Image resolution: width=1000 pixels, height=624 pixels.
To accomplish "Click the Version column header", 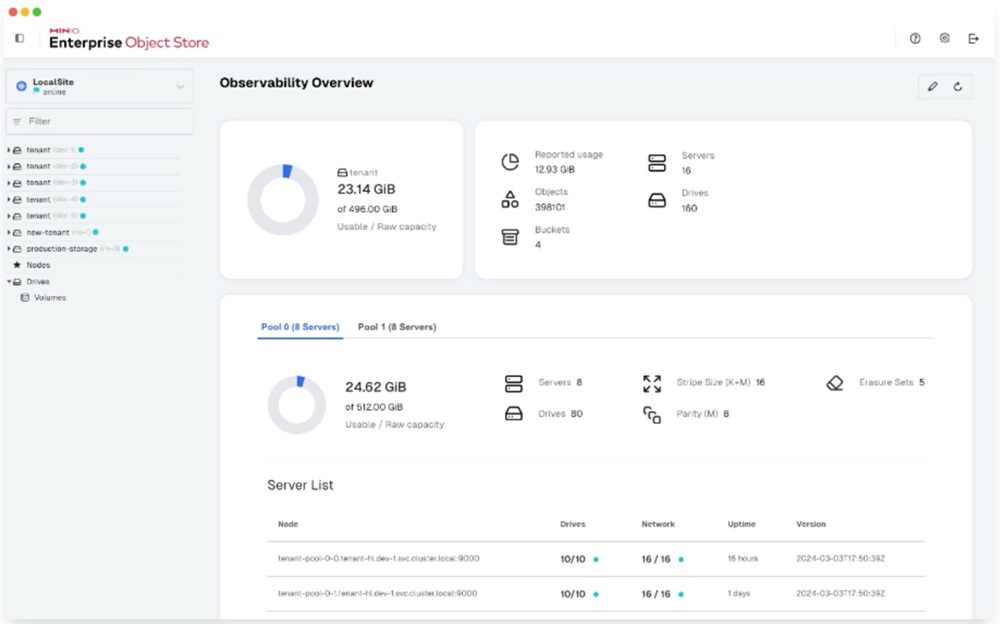I will tap(811, 524).
